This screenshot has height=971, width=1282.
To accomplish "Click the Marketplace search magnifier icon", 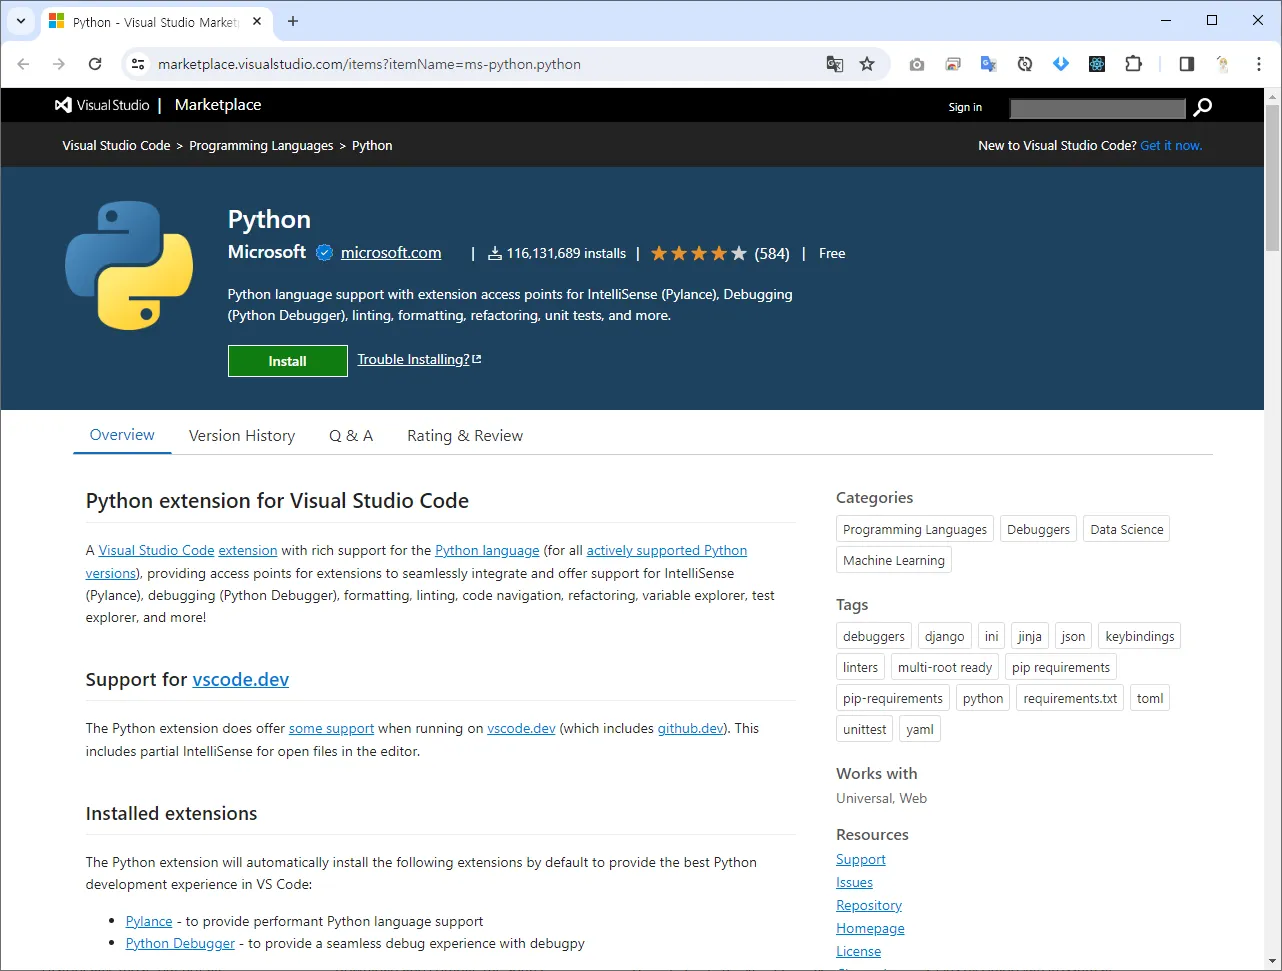I will pyautogui.click(x=1203, y=107).
